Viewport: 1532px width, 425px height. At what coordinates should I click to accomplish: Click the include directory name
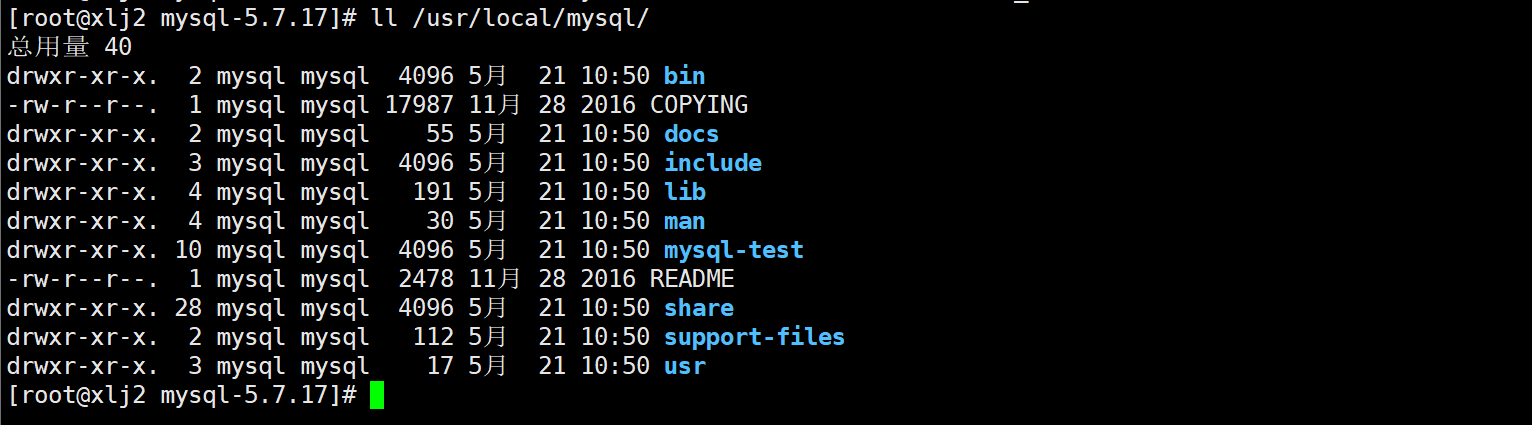(713, 163)
